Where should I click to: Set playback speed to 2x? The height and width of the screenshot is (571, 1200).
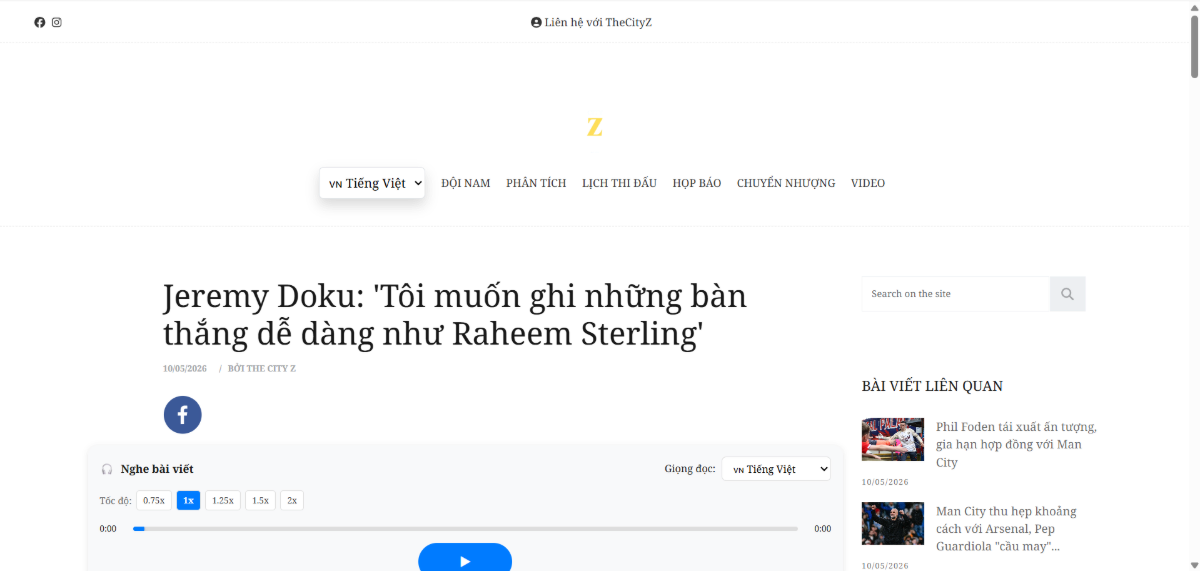[x=292, y=500]
